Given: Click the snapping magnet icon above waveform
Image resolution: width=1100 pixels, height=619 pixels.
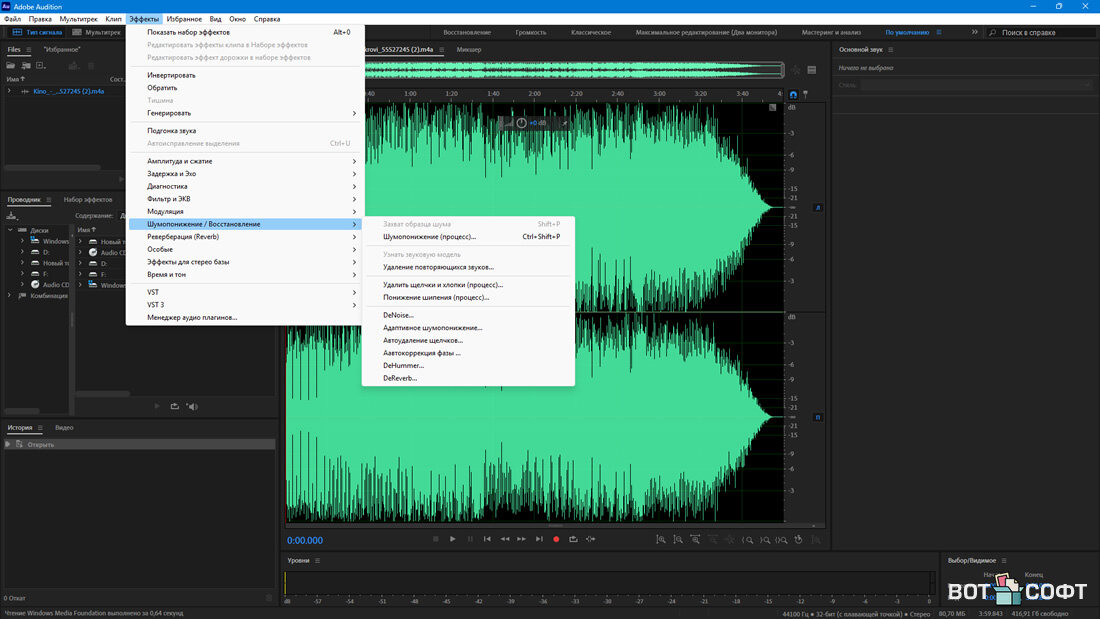Looking at the screenshot, I should tap(793, 94).
